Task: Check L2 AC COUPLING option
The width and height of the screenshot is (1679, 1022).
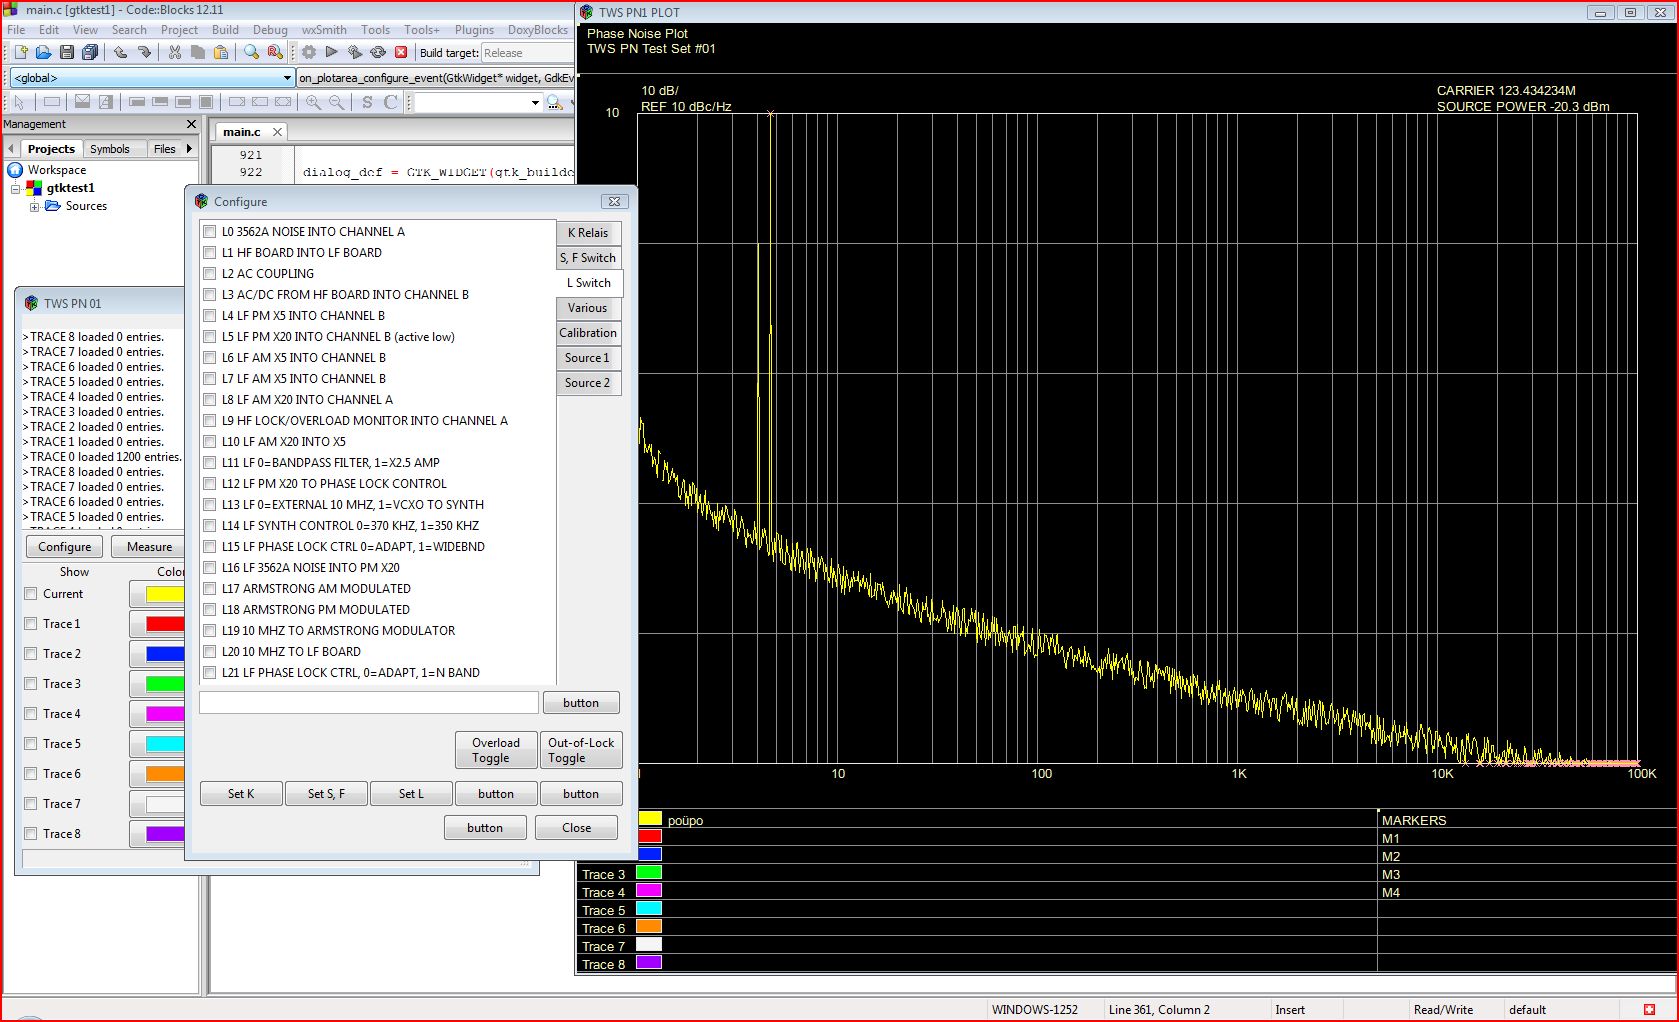Action: click(210, 274)
